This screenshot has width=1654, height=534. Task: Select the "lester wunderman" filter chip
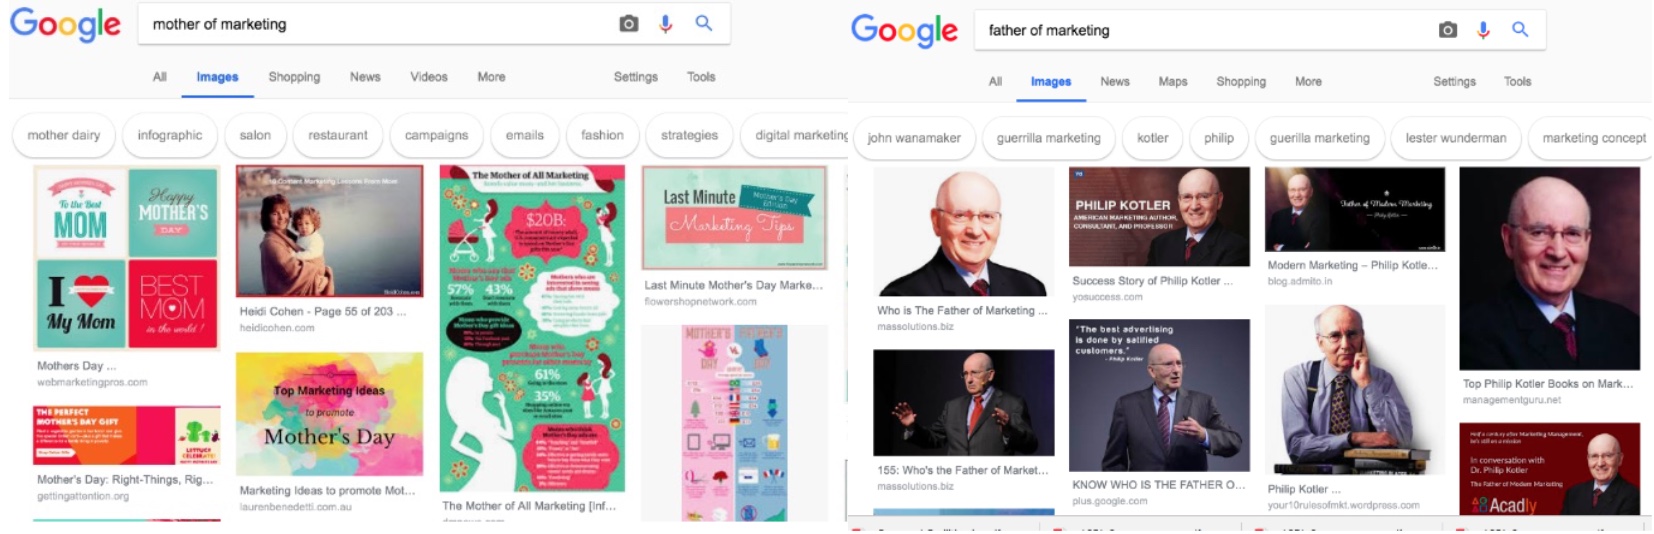click(1455, 138)
